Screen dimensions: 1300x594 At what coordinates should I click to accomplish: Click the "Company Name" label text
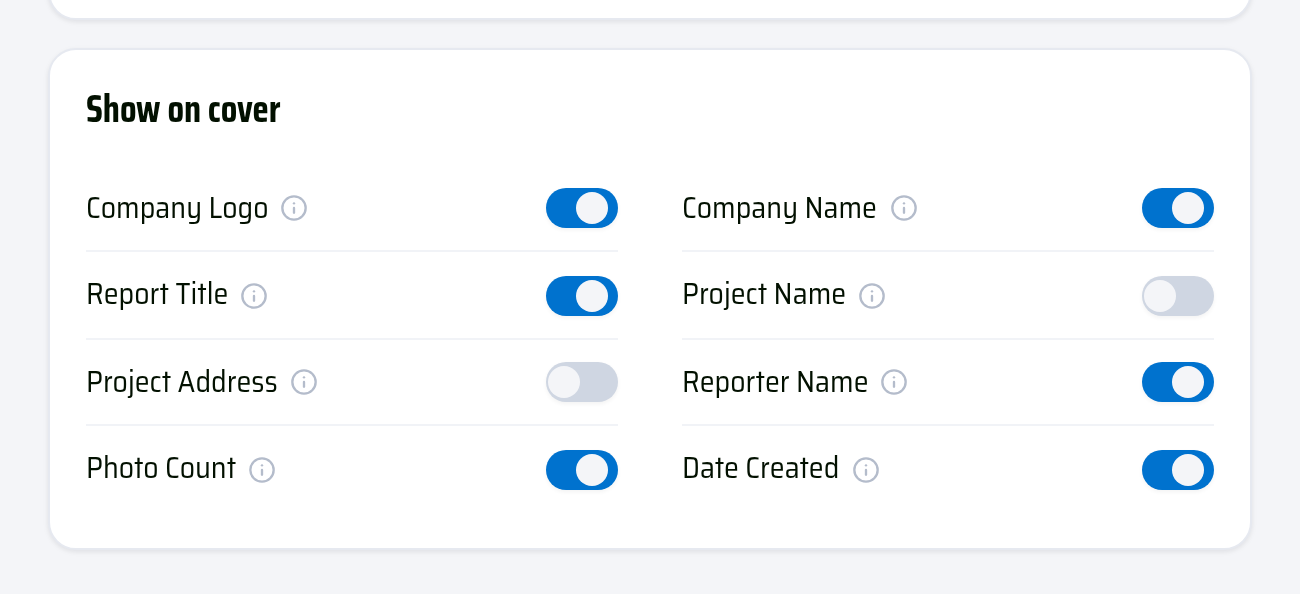779,209
